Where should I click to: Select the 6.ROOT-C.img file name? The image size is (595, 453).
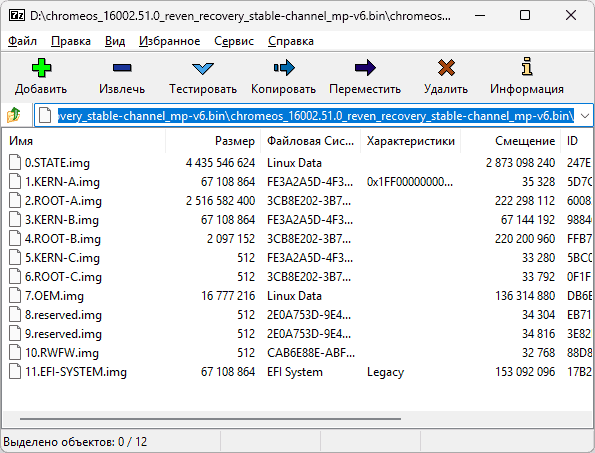pyautogui.click(x=63, y=277)
